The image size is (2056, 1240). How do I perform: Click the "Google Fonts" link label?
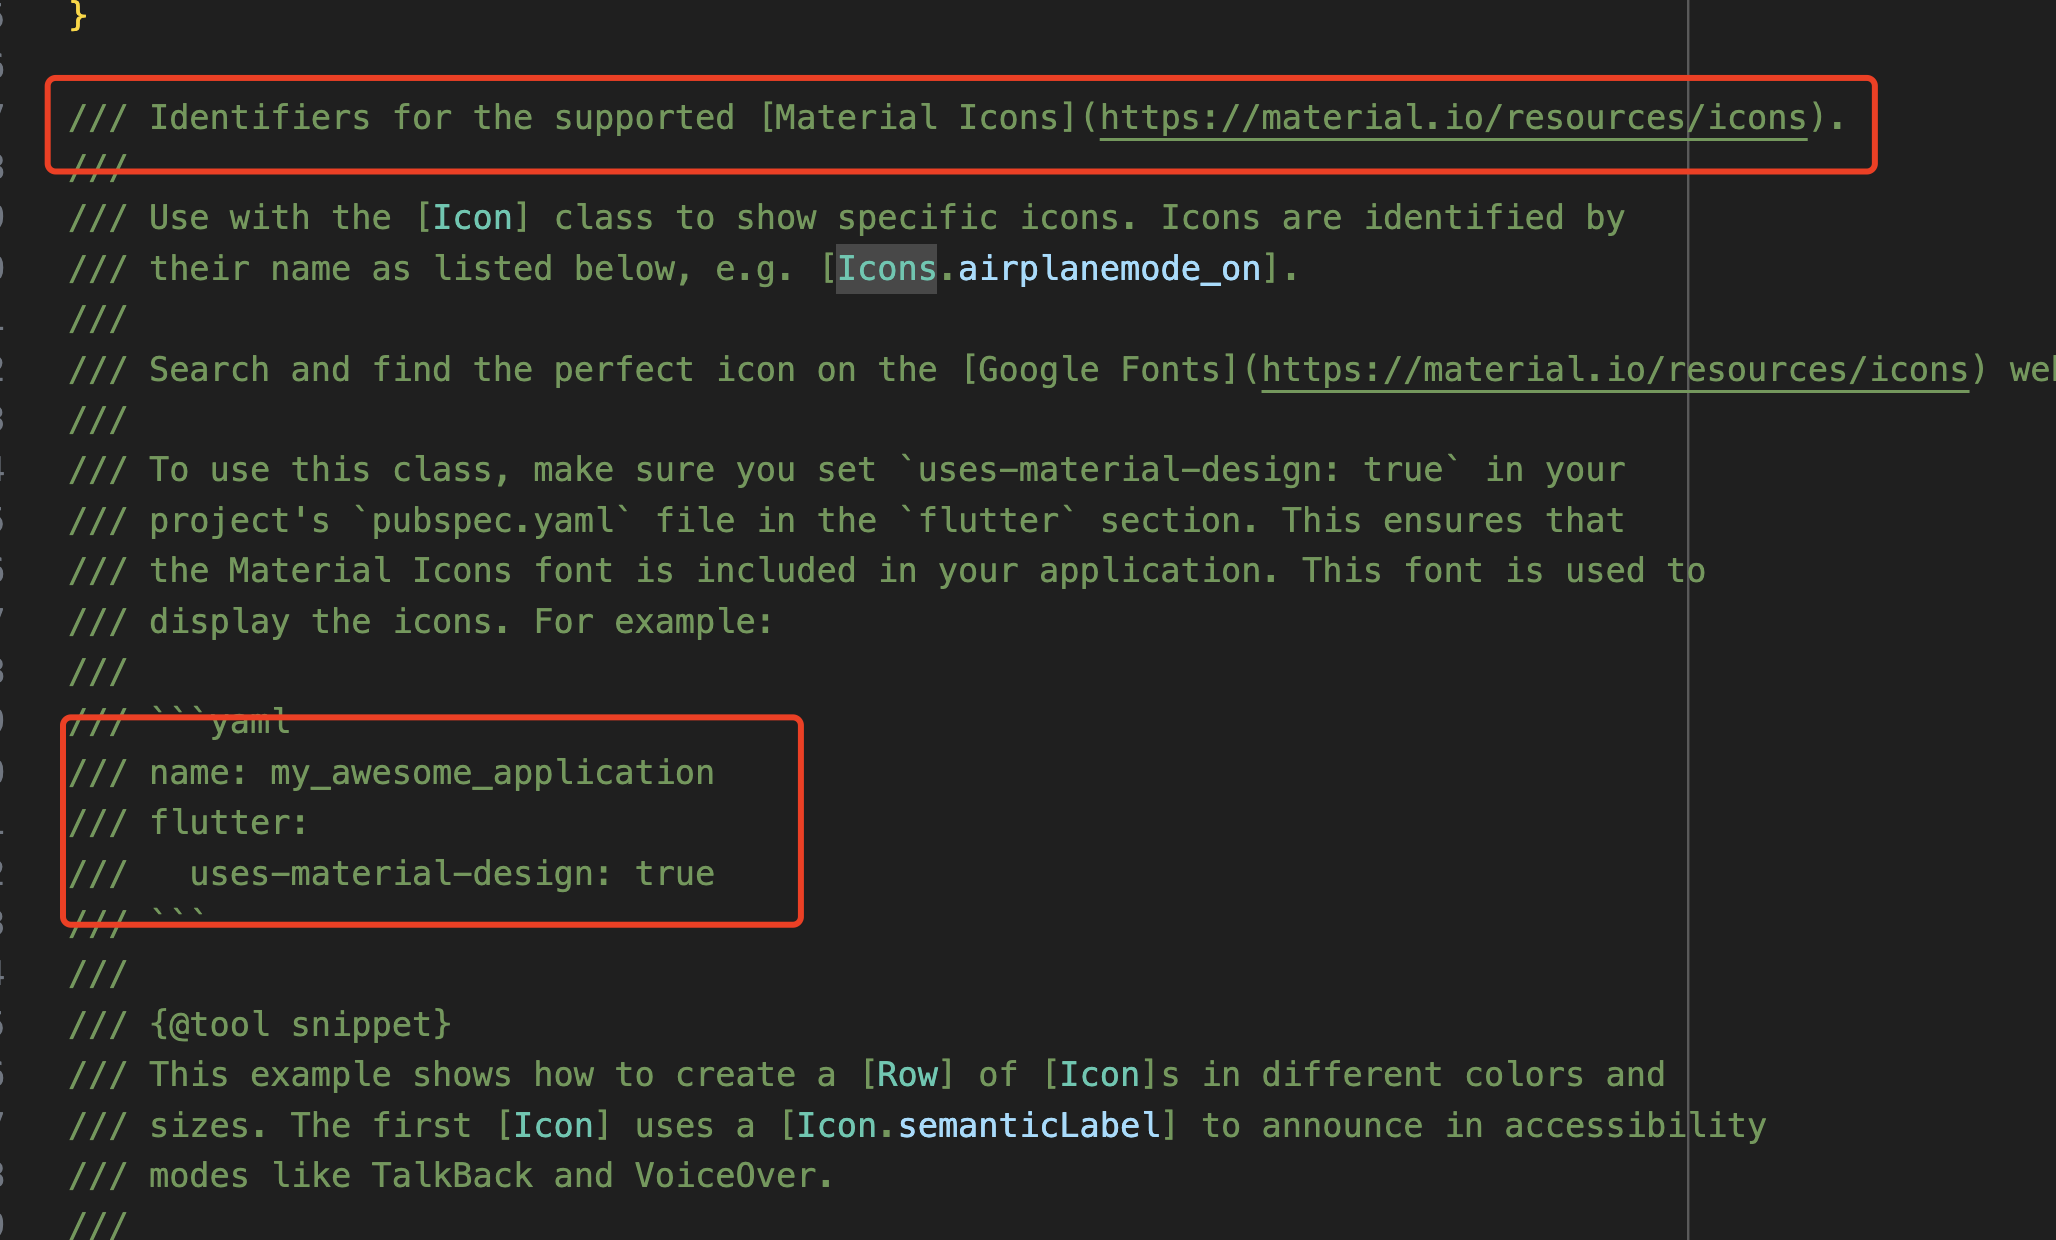(x=1099, y=370)
